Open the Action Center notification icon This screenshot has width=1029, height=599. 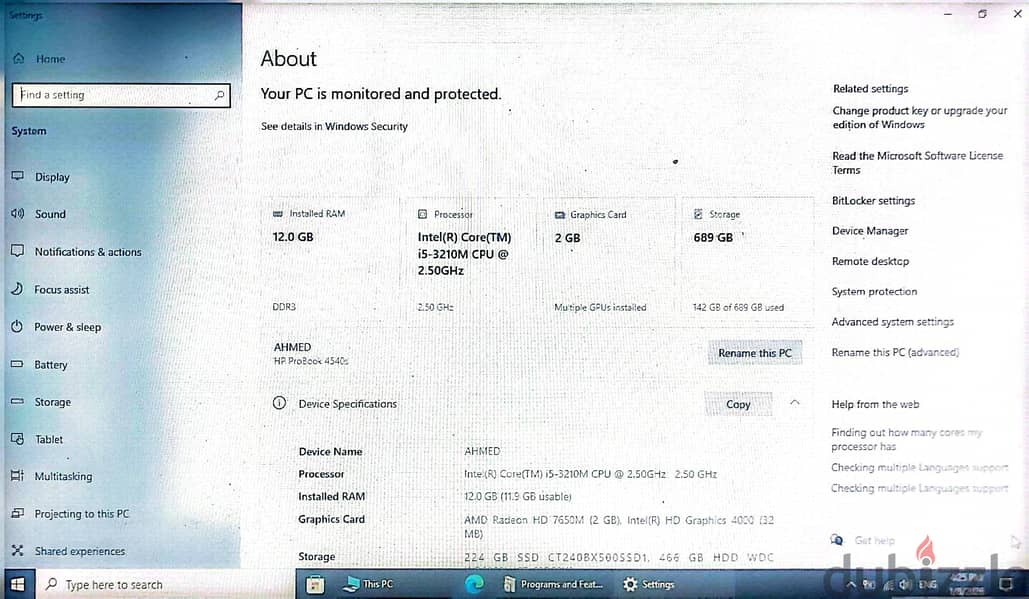pyautogui.click(x=1005, y=584)
